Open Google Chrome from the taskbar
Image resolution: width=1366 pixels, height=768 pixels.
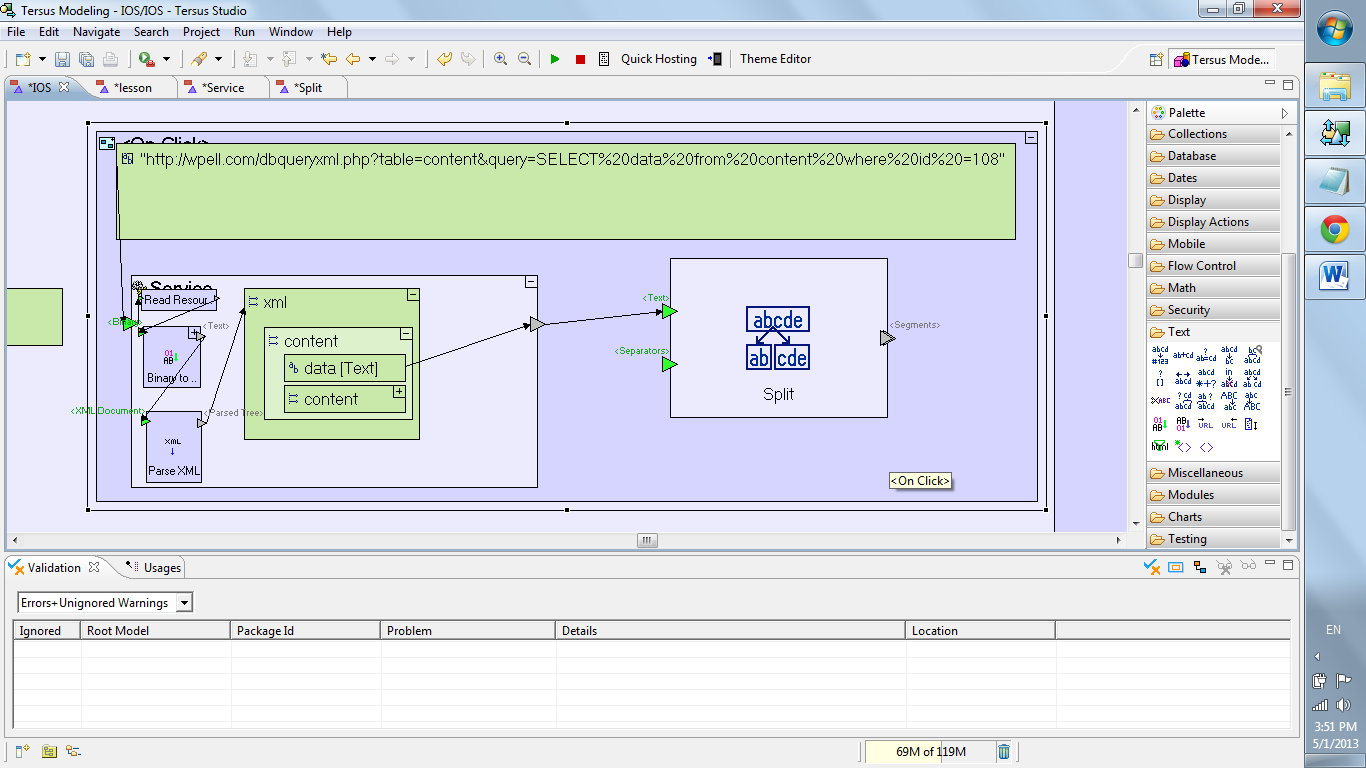(x=1335, y=231)
